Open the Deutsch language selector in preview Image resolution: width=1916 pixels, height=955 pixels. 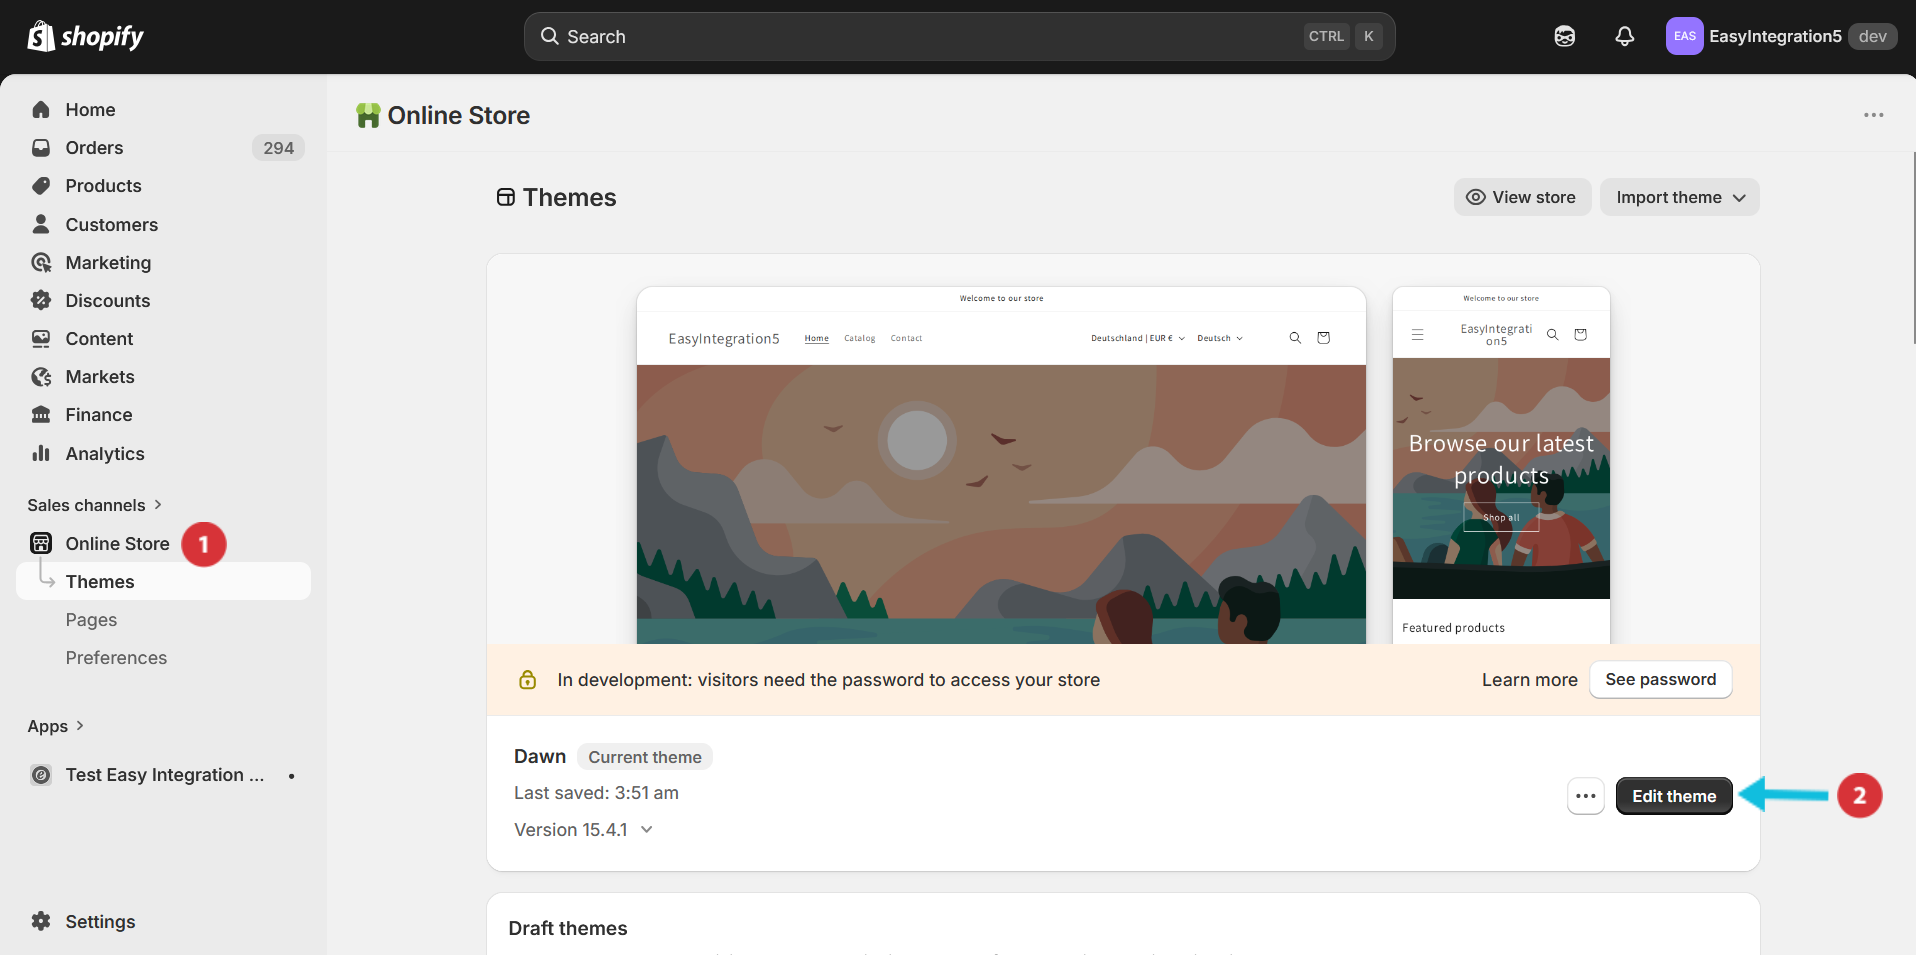point(1220,338)
